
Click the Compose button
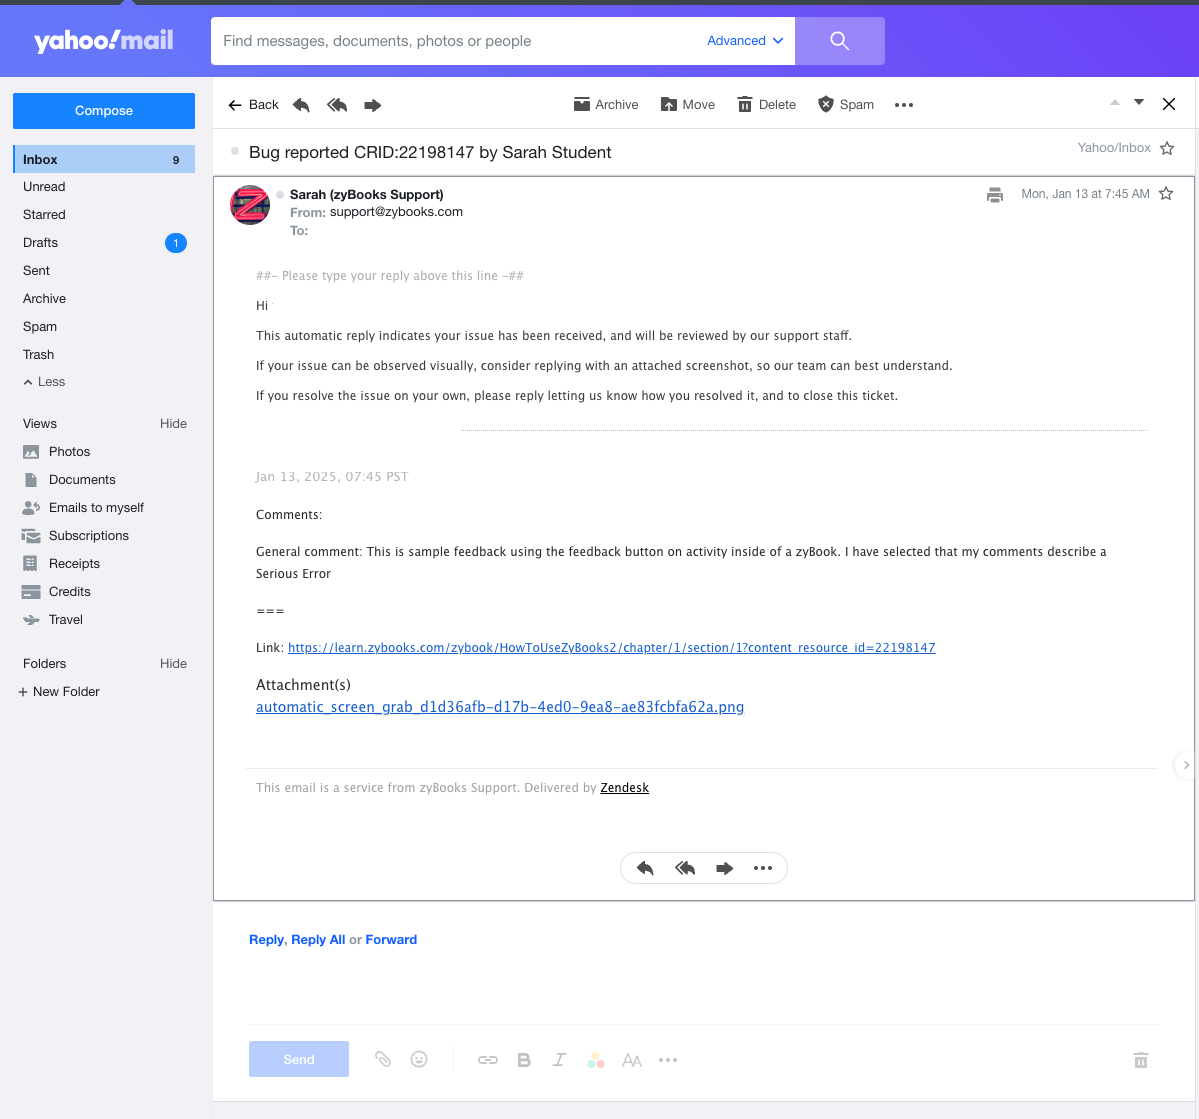tap(104, 111)
